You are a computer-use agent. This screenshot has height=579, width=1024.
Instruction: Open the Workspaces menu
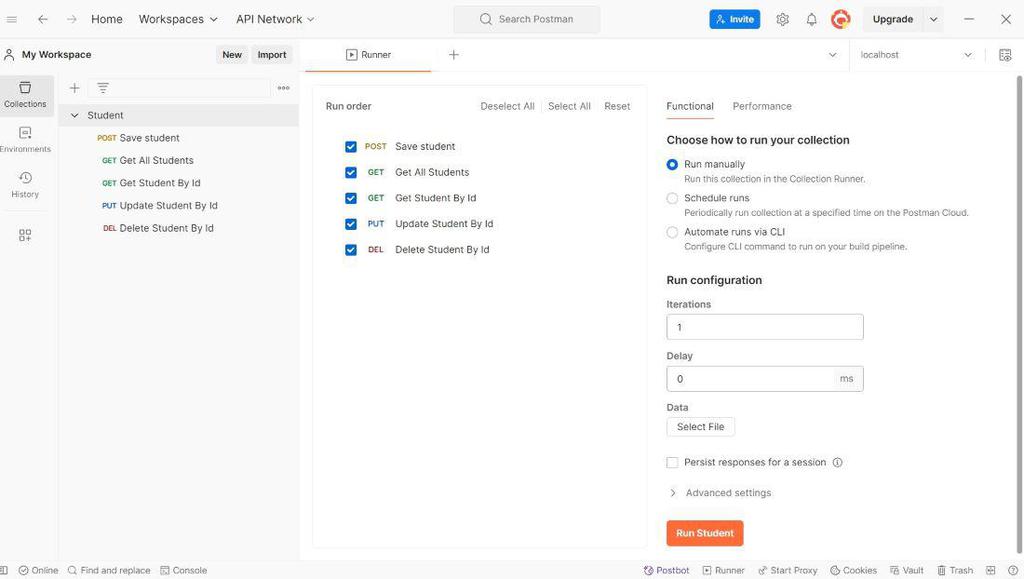(x=178, y=19)
